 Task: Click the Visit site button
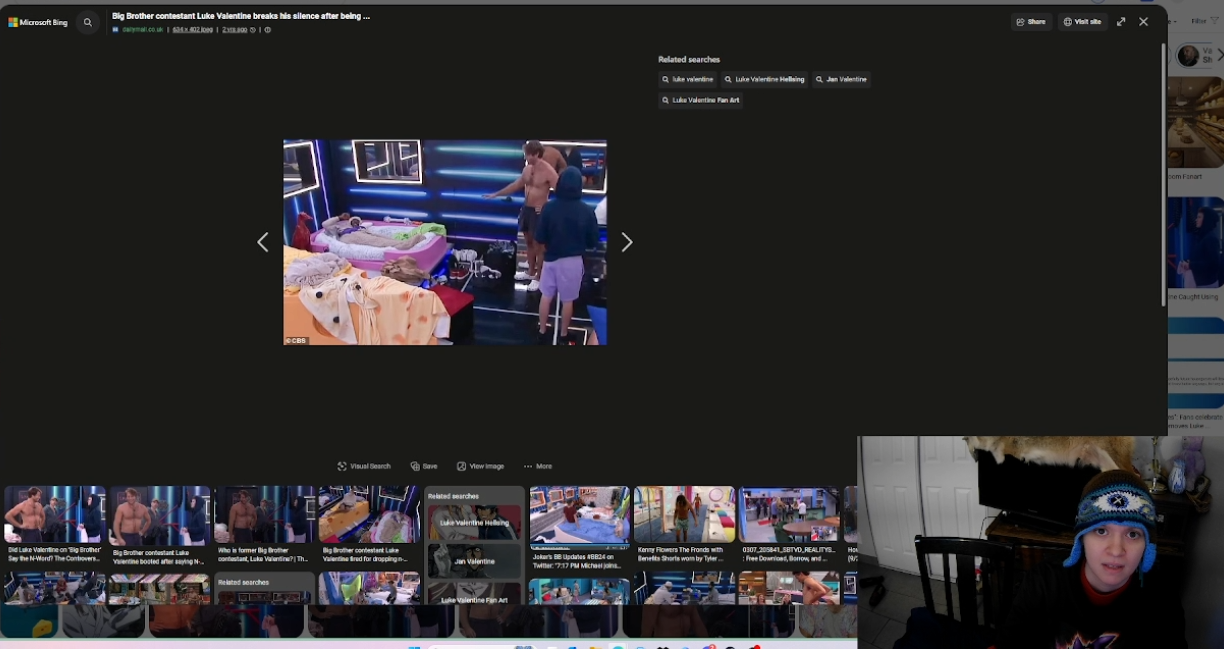click(x=1082, y=22)
